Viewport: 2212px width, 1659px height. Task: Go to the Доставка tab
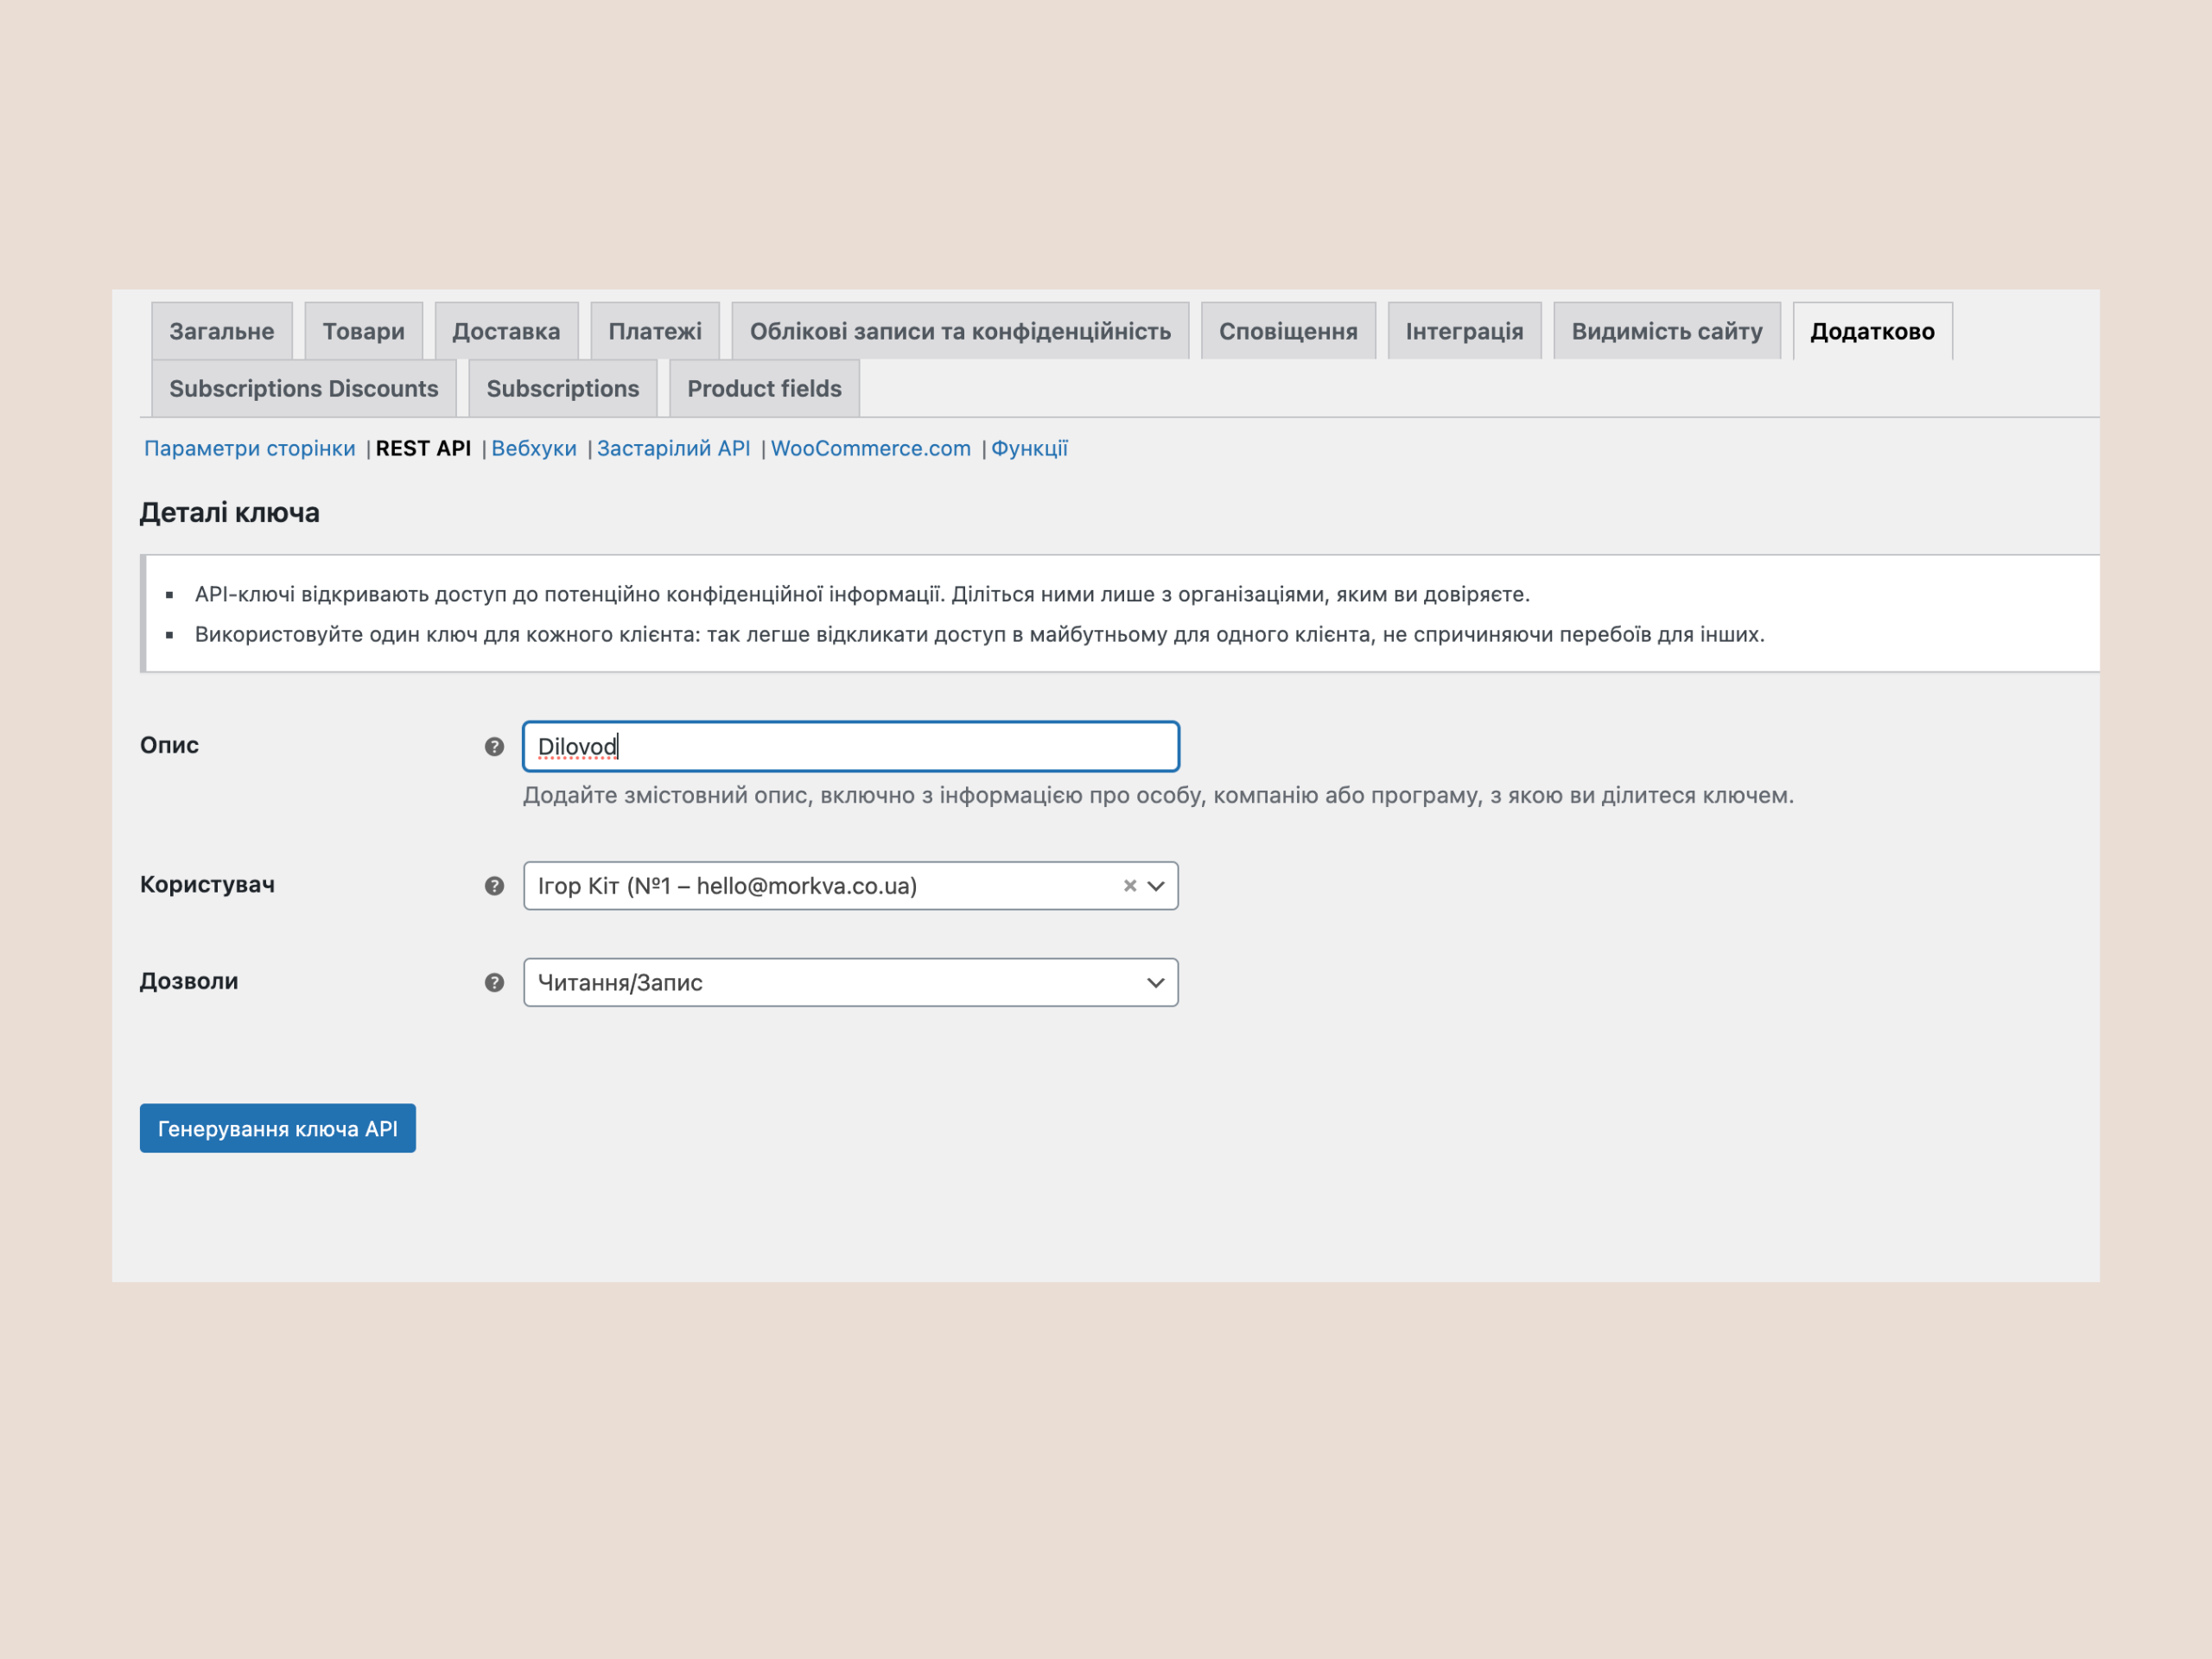point(506,331)
